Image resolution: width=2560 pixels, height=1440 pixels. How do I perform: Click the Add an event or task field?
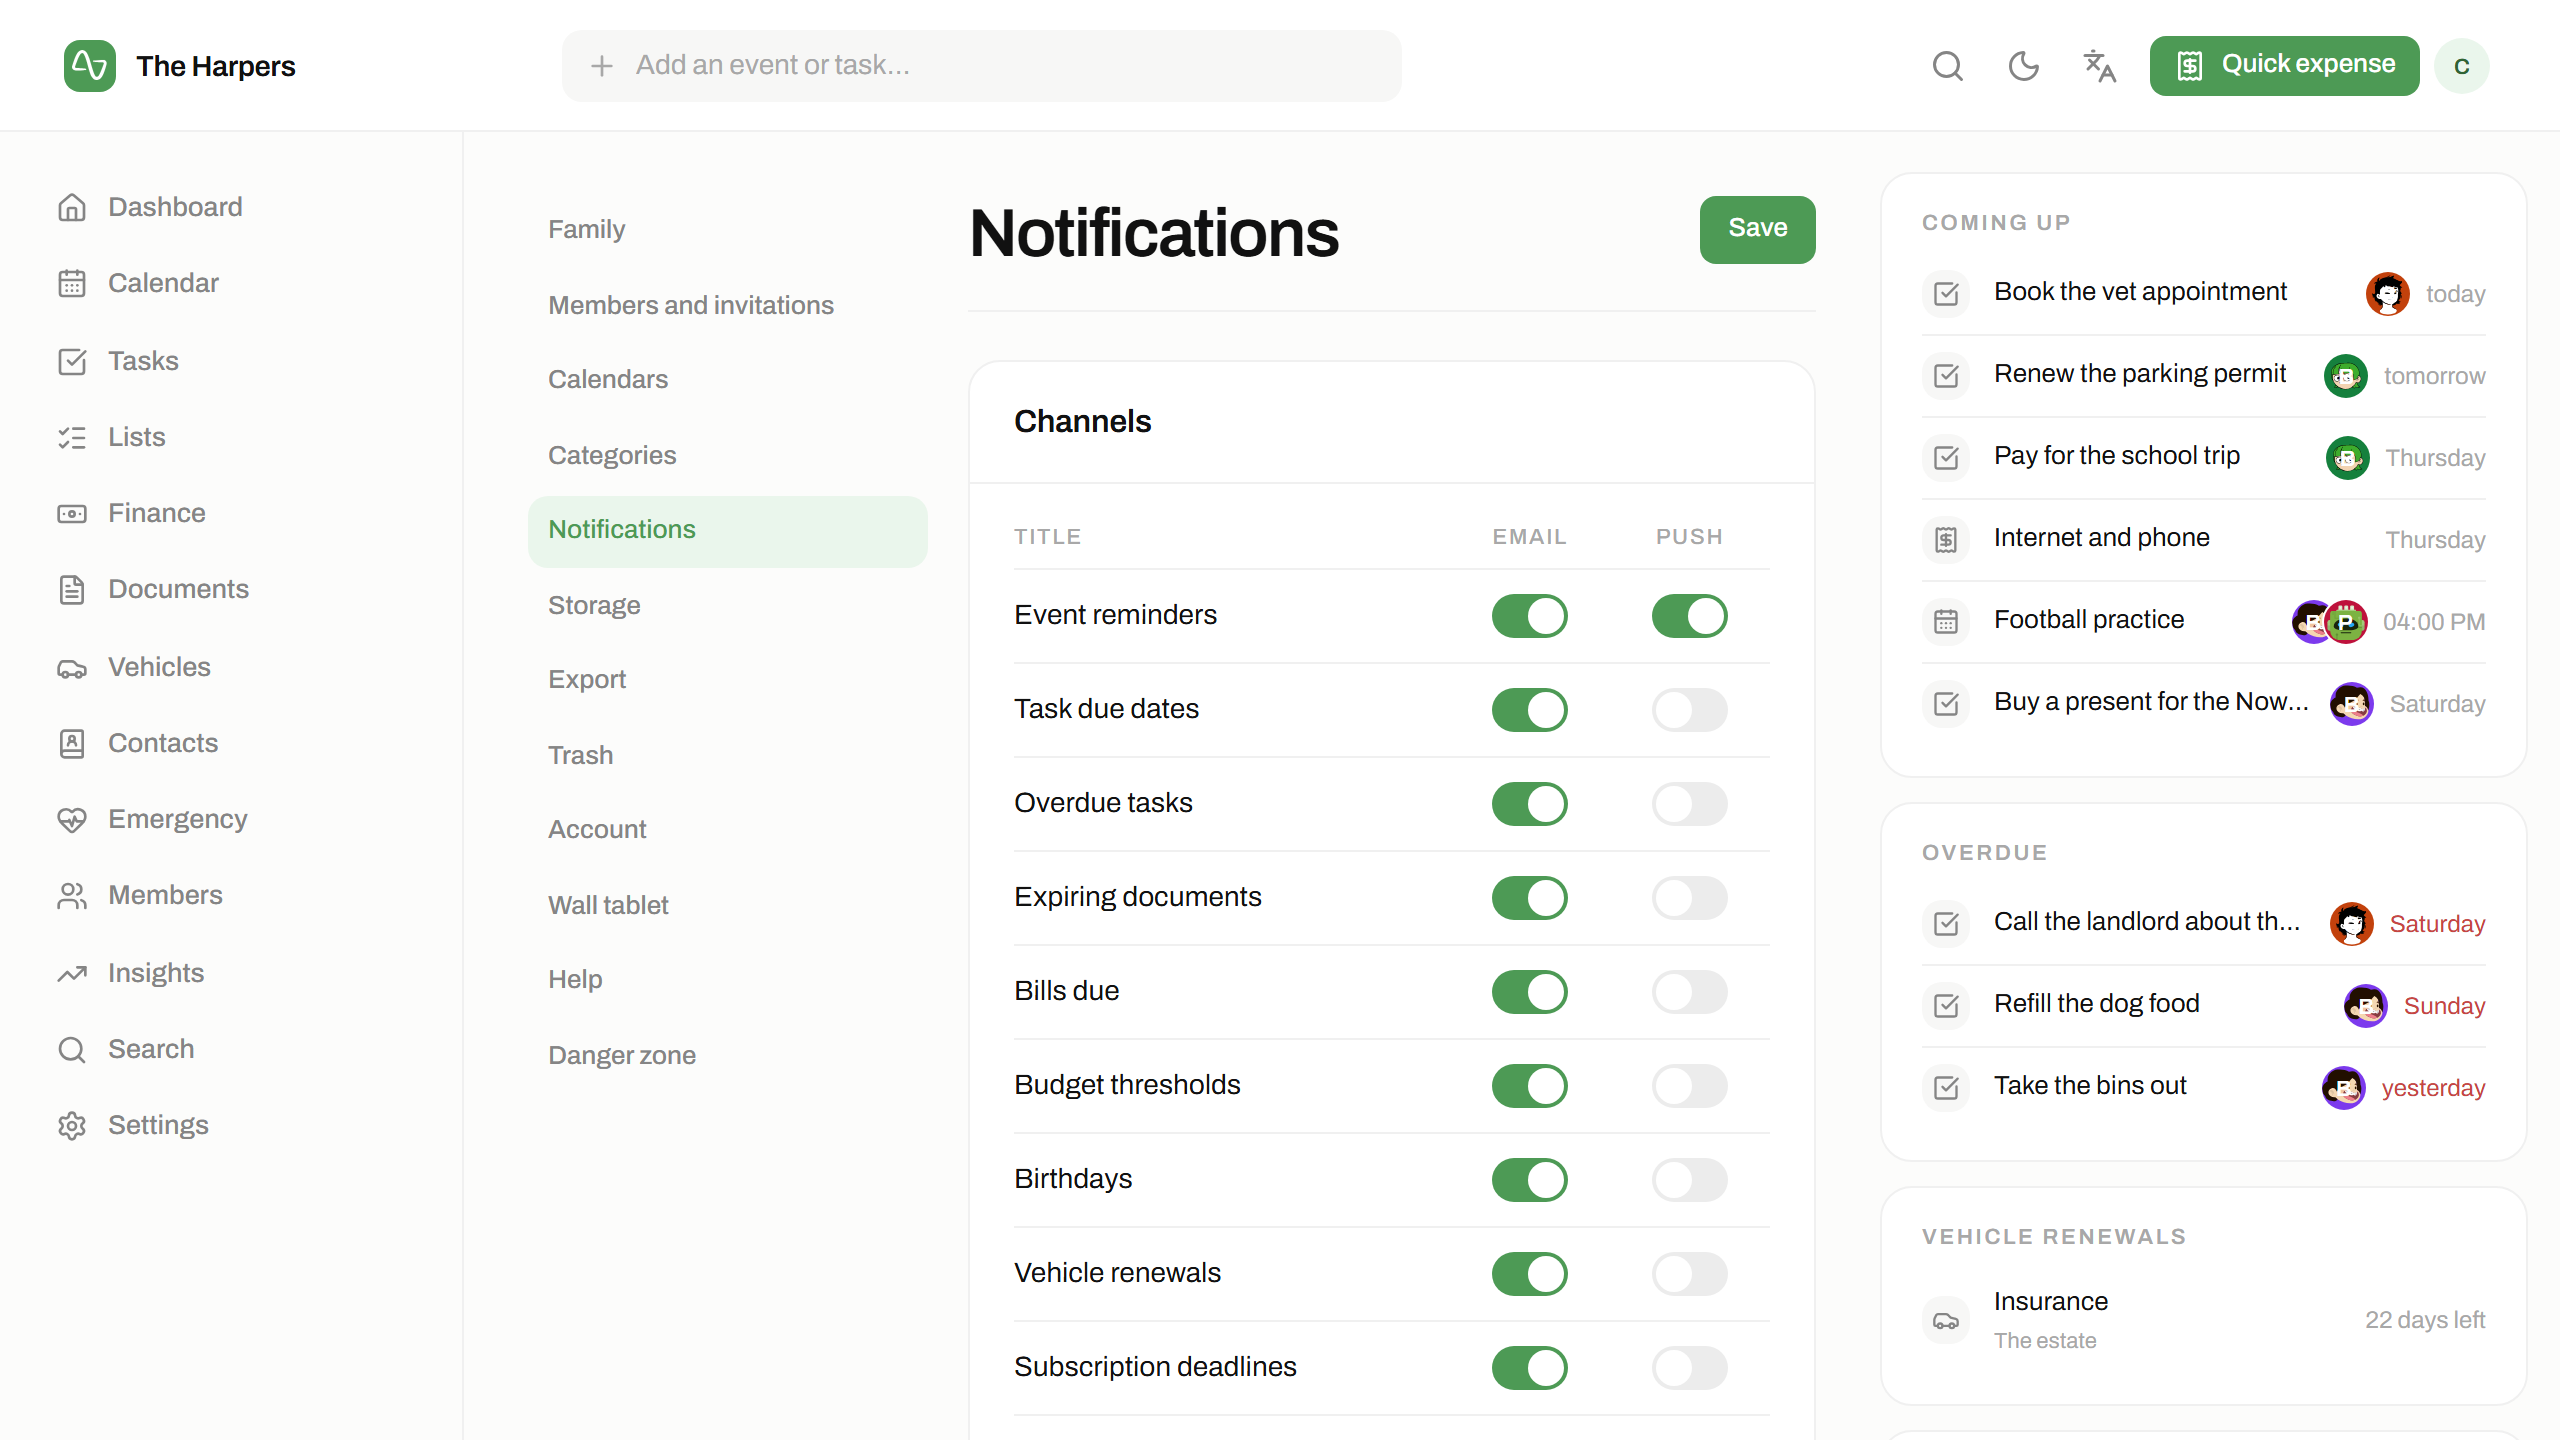pyautogui.click(x=981, y=66)
